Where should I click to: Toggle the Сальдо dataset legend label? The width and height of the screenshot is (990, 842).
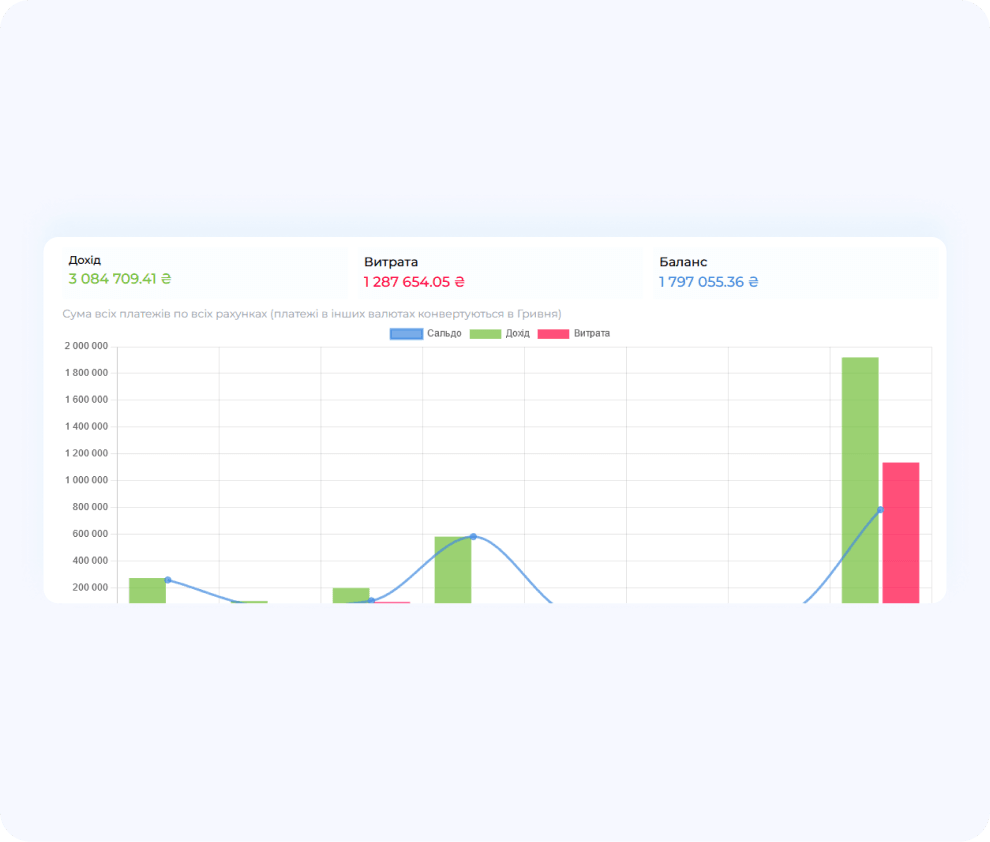pyautogui.click(x=444, y=333)
